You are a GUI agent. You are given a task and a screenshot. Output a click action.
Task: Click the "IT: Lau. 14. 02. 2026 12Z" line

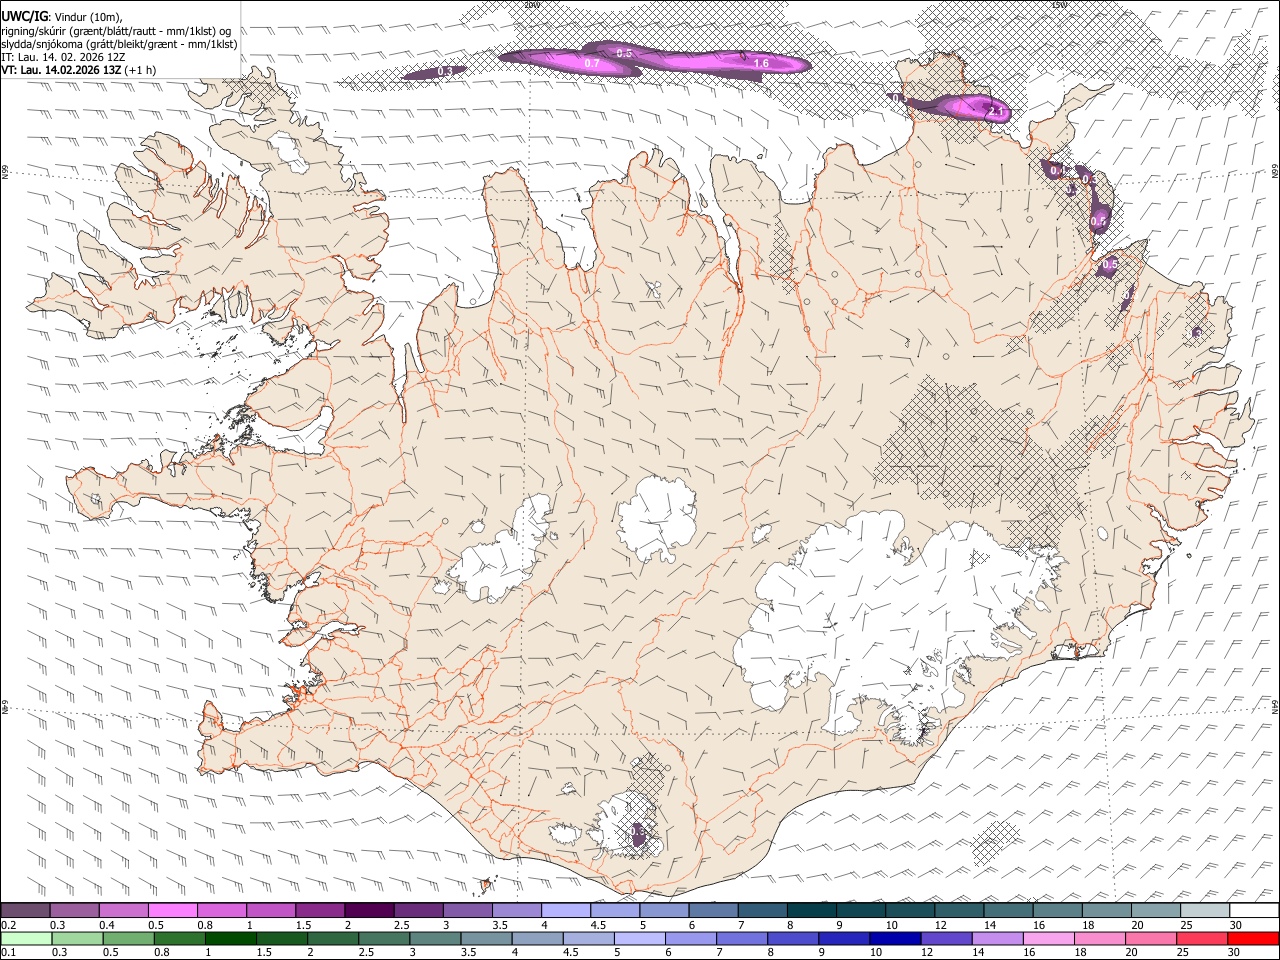(63, 57)
